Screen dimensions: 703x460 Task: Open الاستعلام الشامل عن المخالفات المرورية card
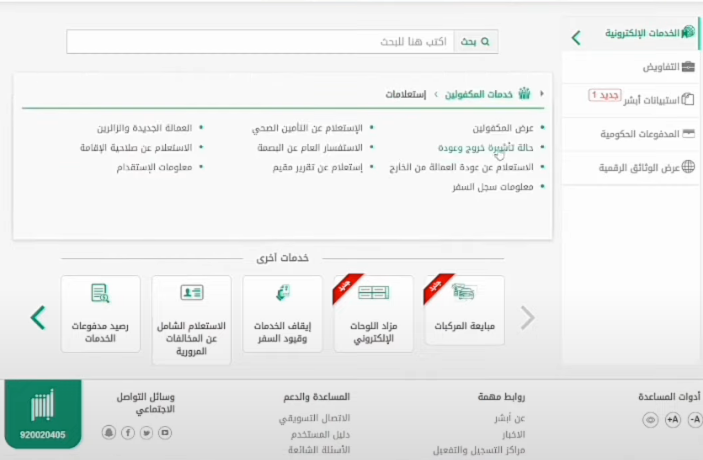(191, 320)
